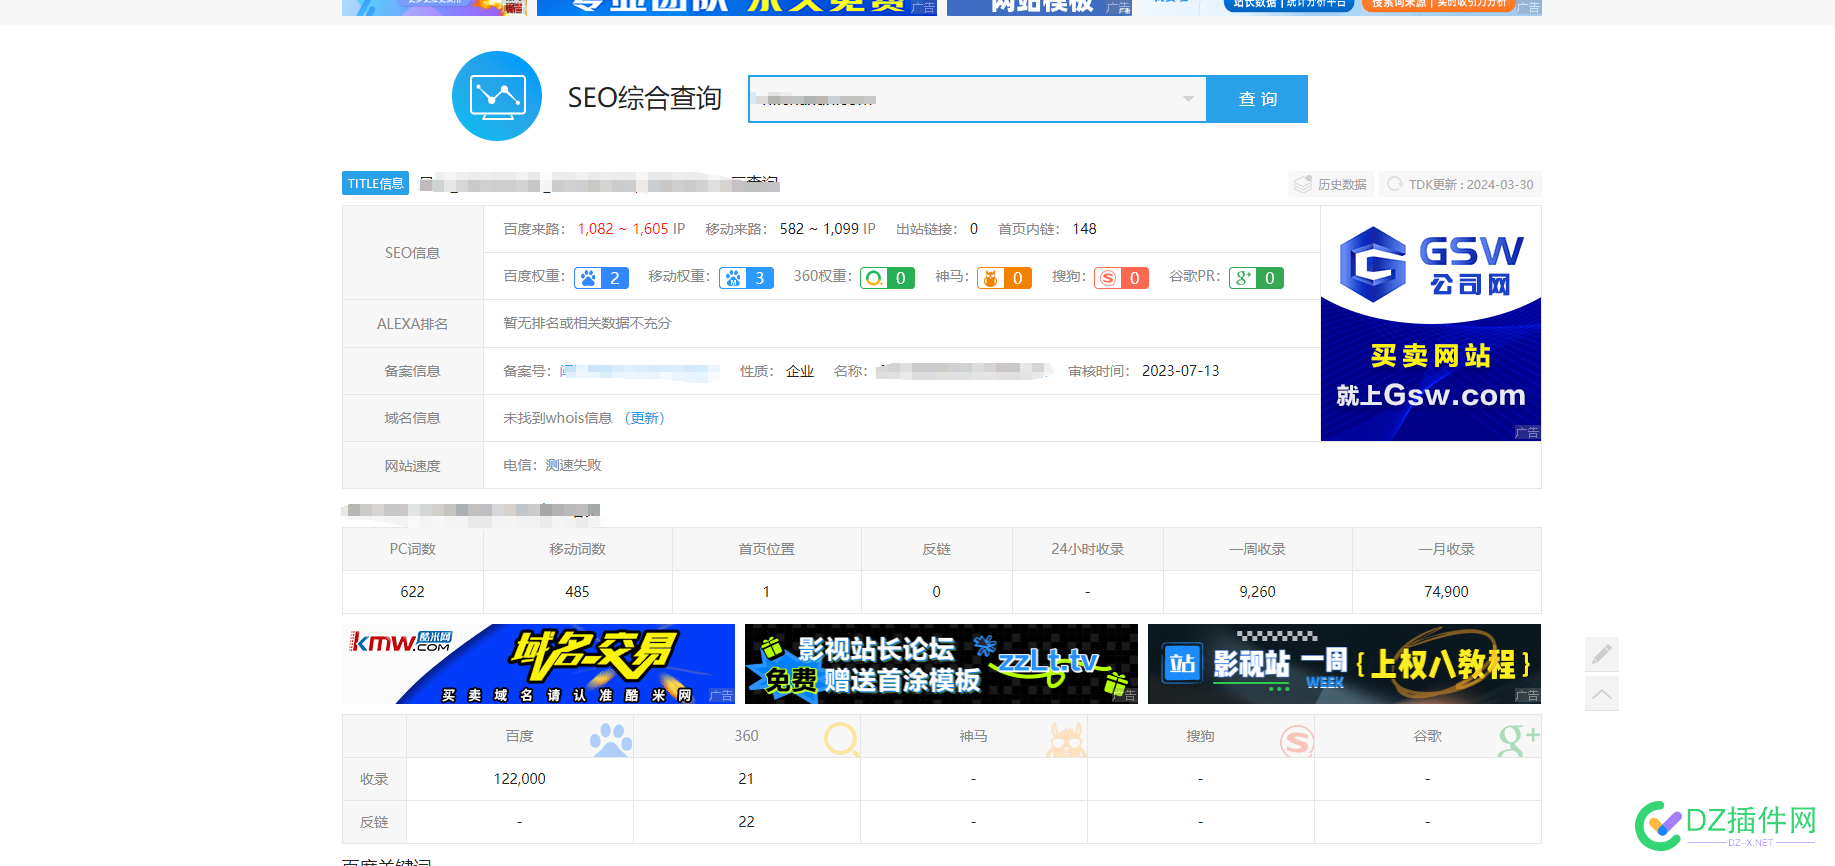1835x866 pixels.
Task: Click the 360 magnifier icon header
Action: point(841,739)
